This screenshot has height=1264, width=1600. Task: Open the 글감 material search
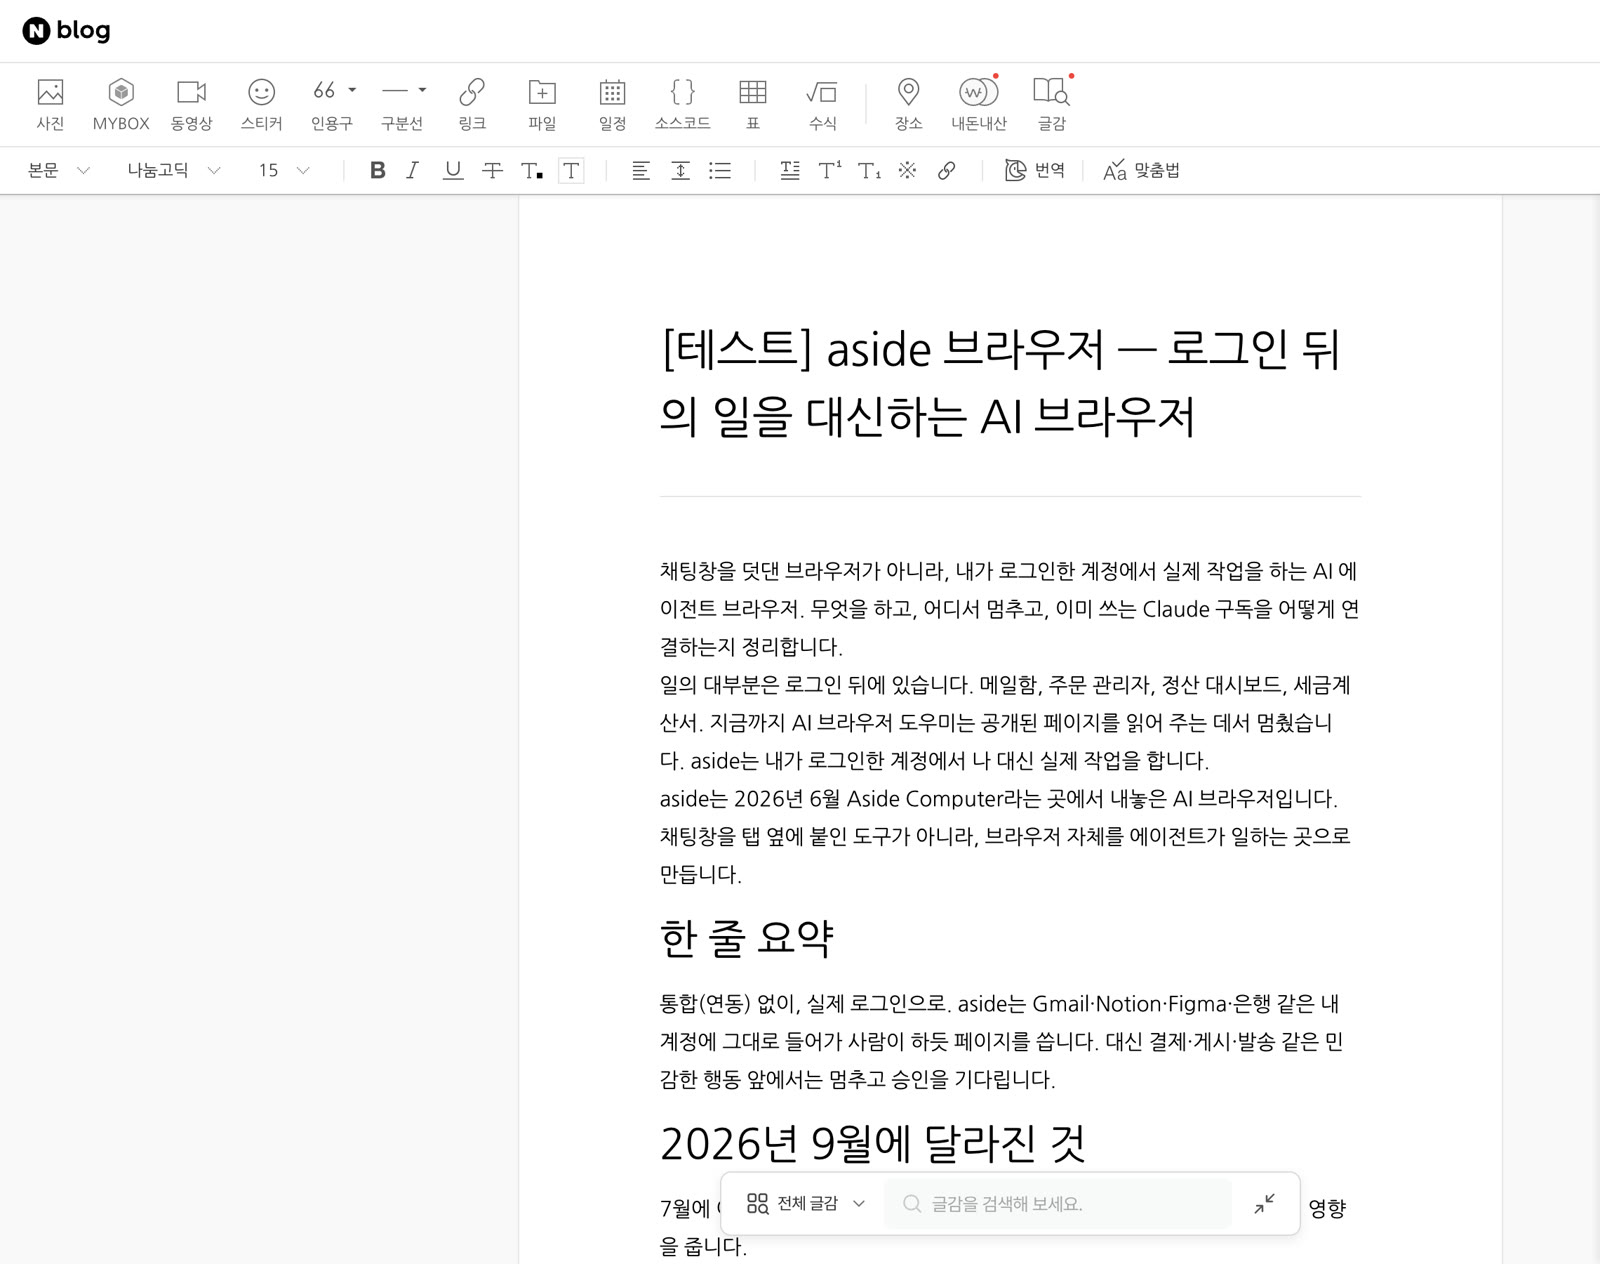(1051, 104)
